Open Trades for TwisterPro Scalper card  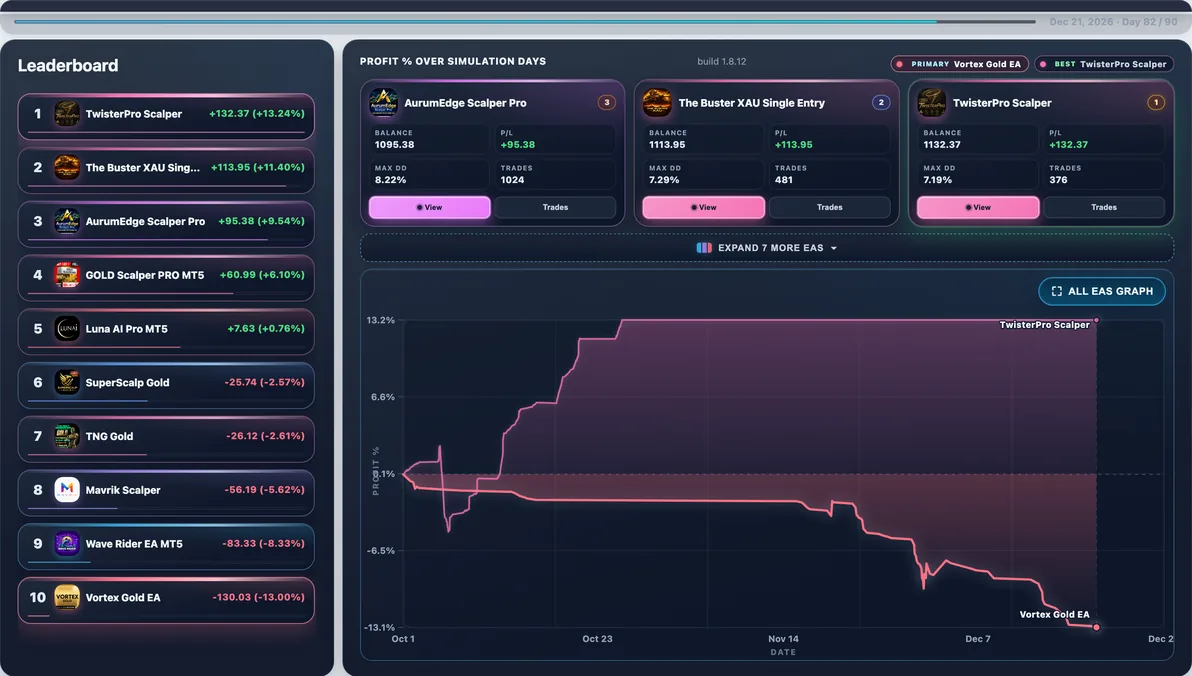coord(1104,208)
